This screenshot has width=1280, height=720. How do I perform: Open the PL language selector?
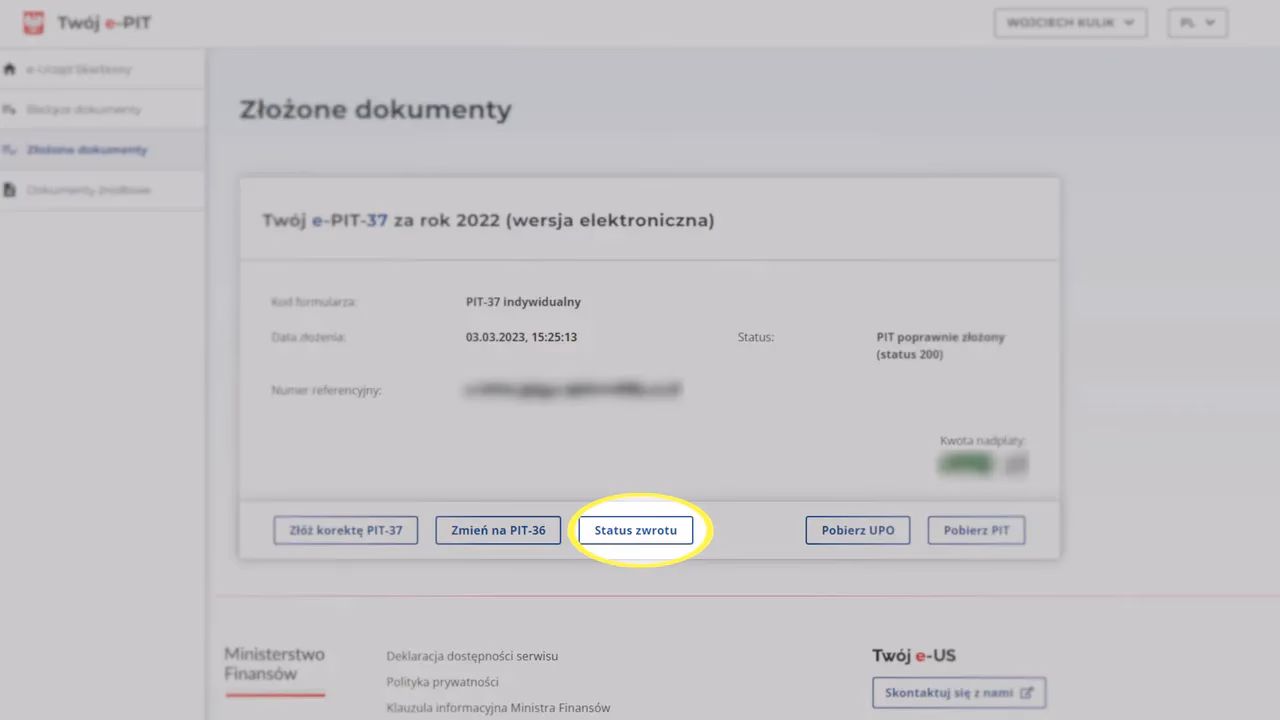pyautogui.click(x=1197, y=23)
